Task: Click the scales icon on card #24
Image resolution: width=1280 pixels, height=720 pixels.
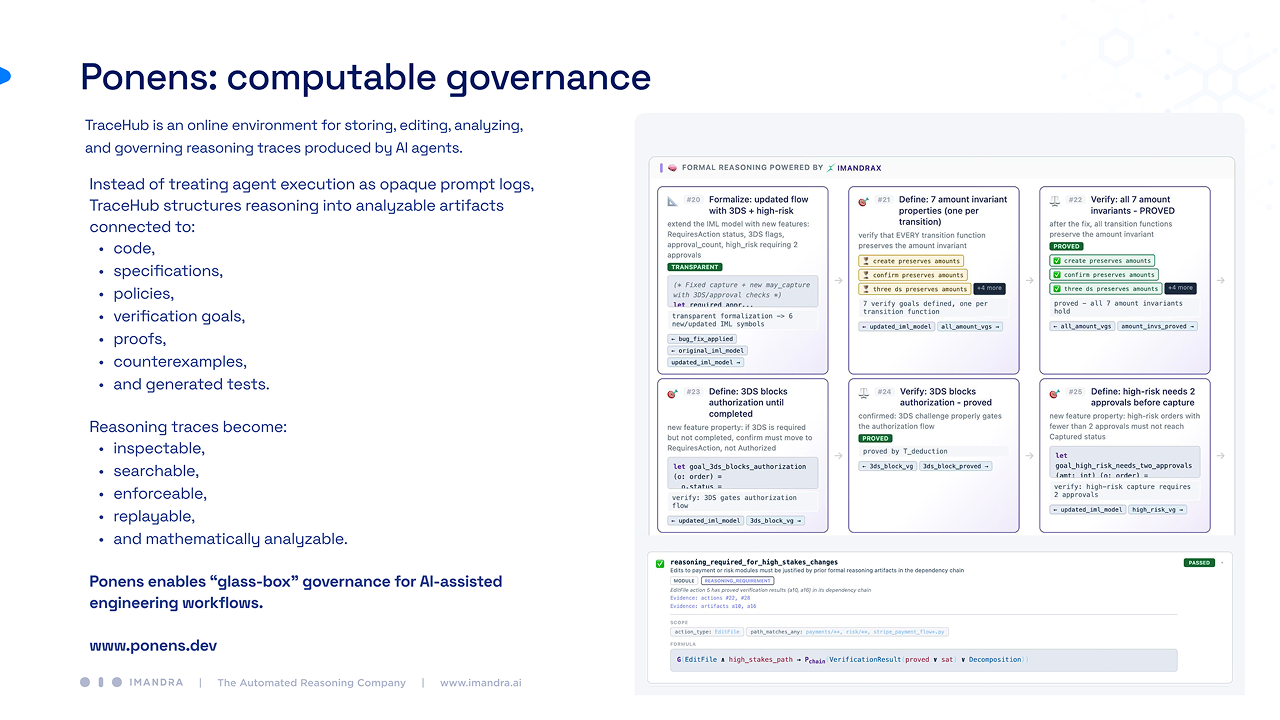Action: click(x=863, y=392)
